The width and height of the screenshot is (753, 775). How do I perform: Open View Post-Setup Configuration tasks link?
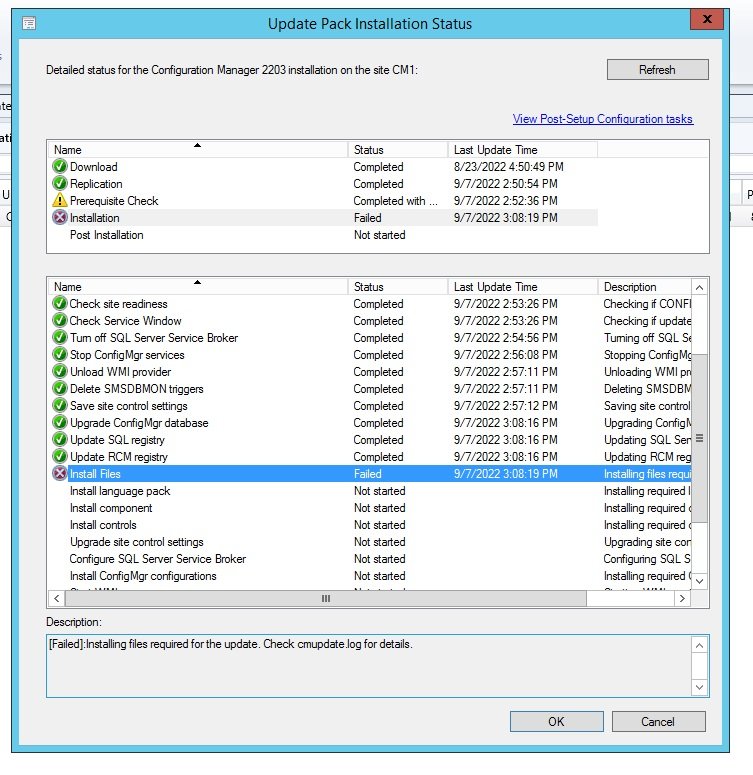pyautogui.click(x=603, y=119)
